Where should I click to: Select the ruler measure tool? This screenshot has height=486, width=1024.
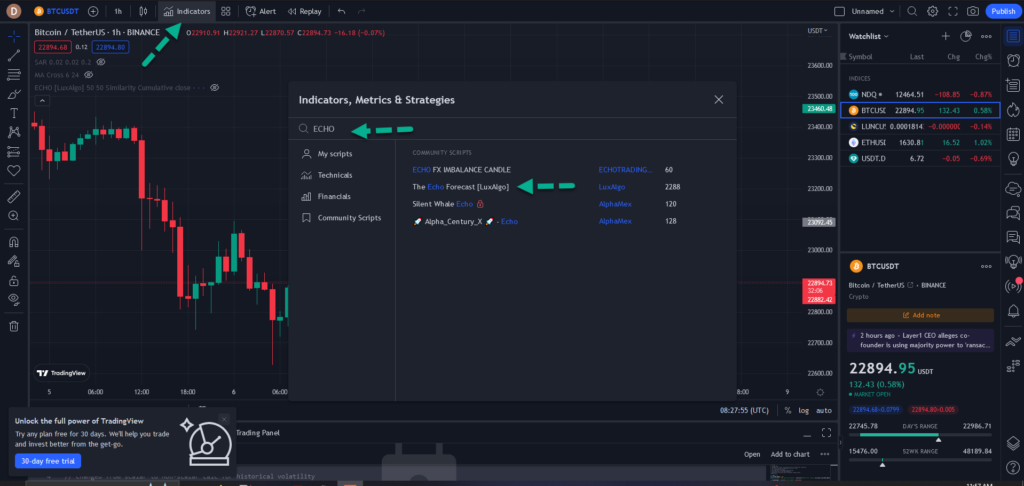point(14,196)
